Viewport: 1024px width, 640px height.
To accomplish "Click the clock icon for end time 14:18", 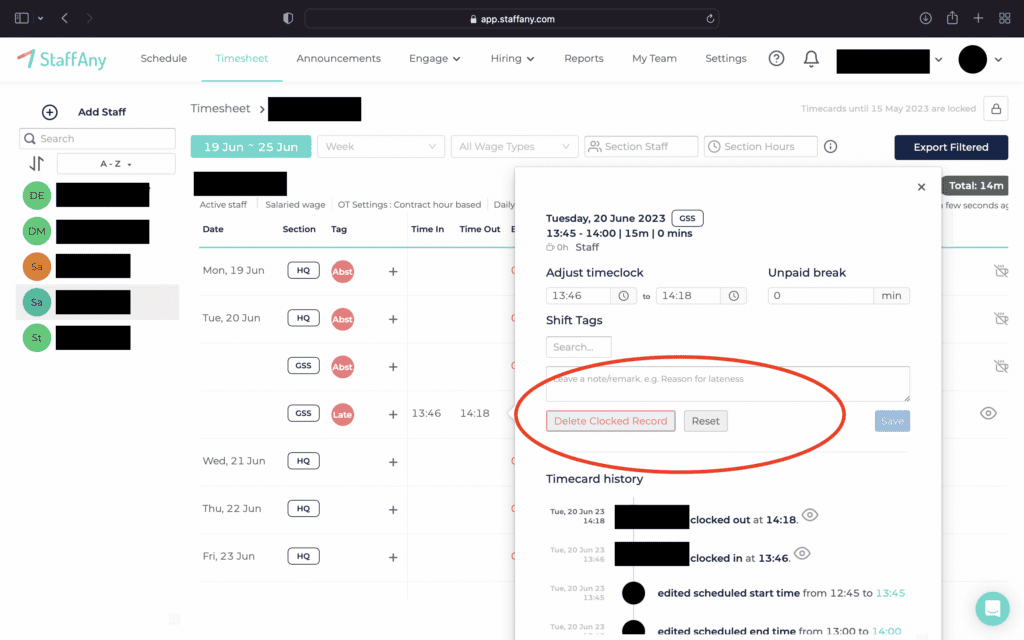I will (x=734, y=296).
